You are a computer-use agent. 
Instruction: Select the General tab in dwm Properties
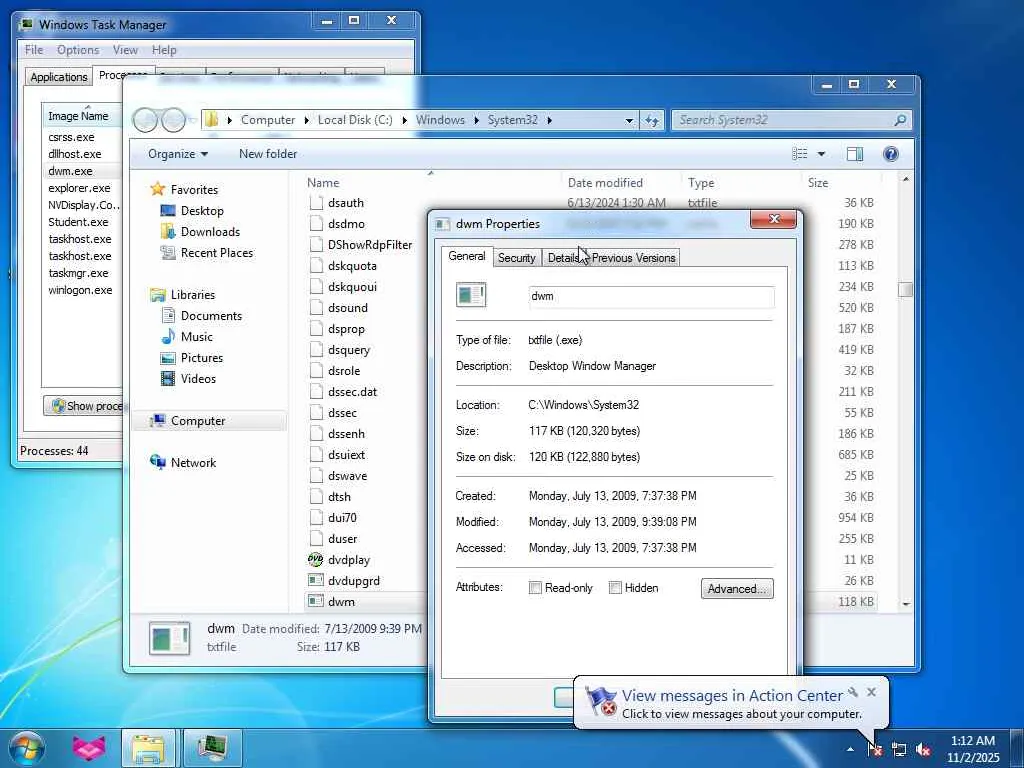tap(467, 256)
